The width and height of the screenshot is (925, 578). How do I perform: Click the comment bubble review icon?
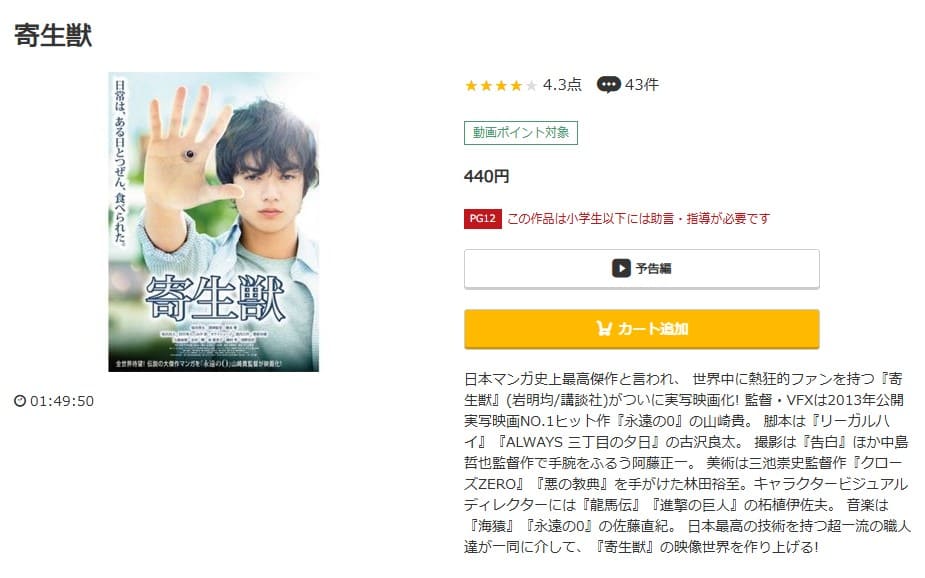point(608,85)
